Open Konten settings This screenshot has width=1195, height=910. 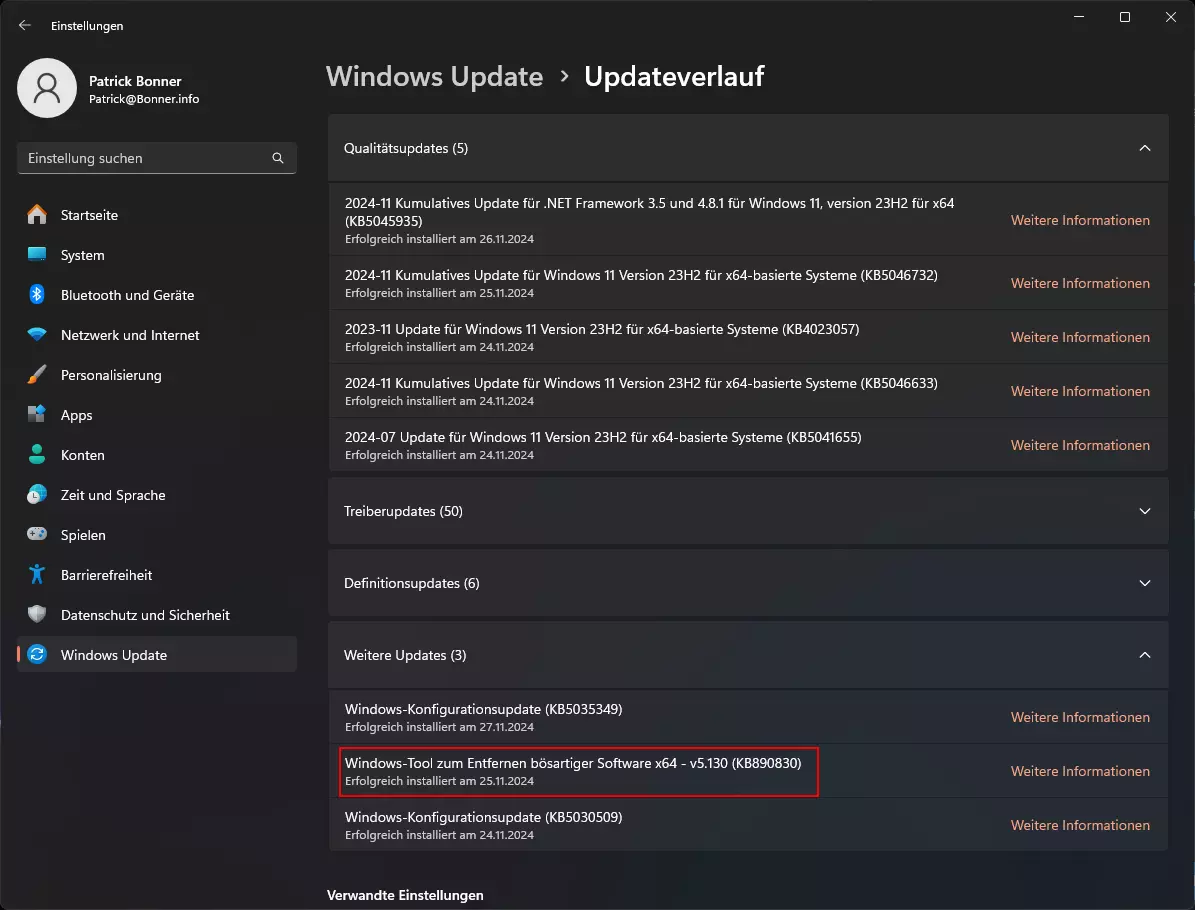[x=157, y=455]
